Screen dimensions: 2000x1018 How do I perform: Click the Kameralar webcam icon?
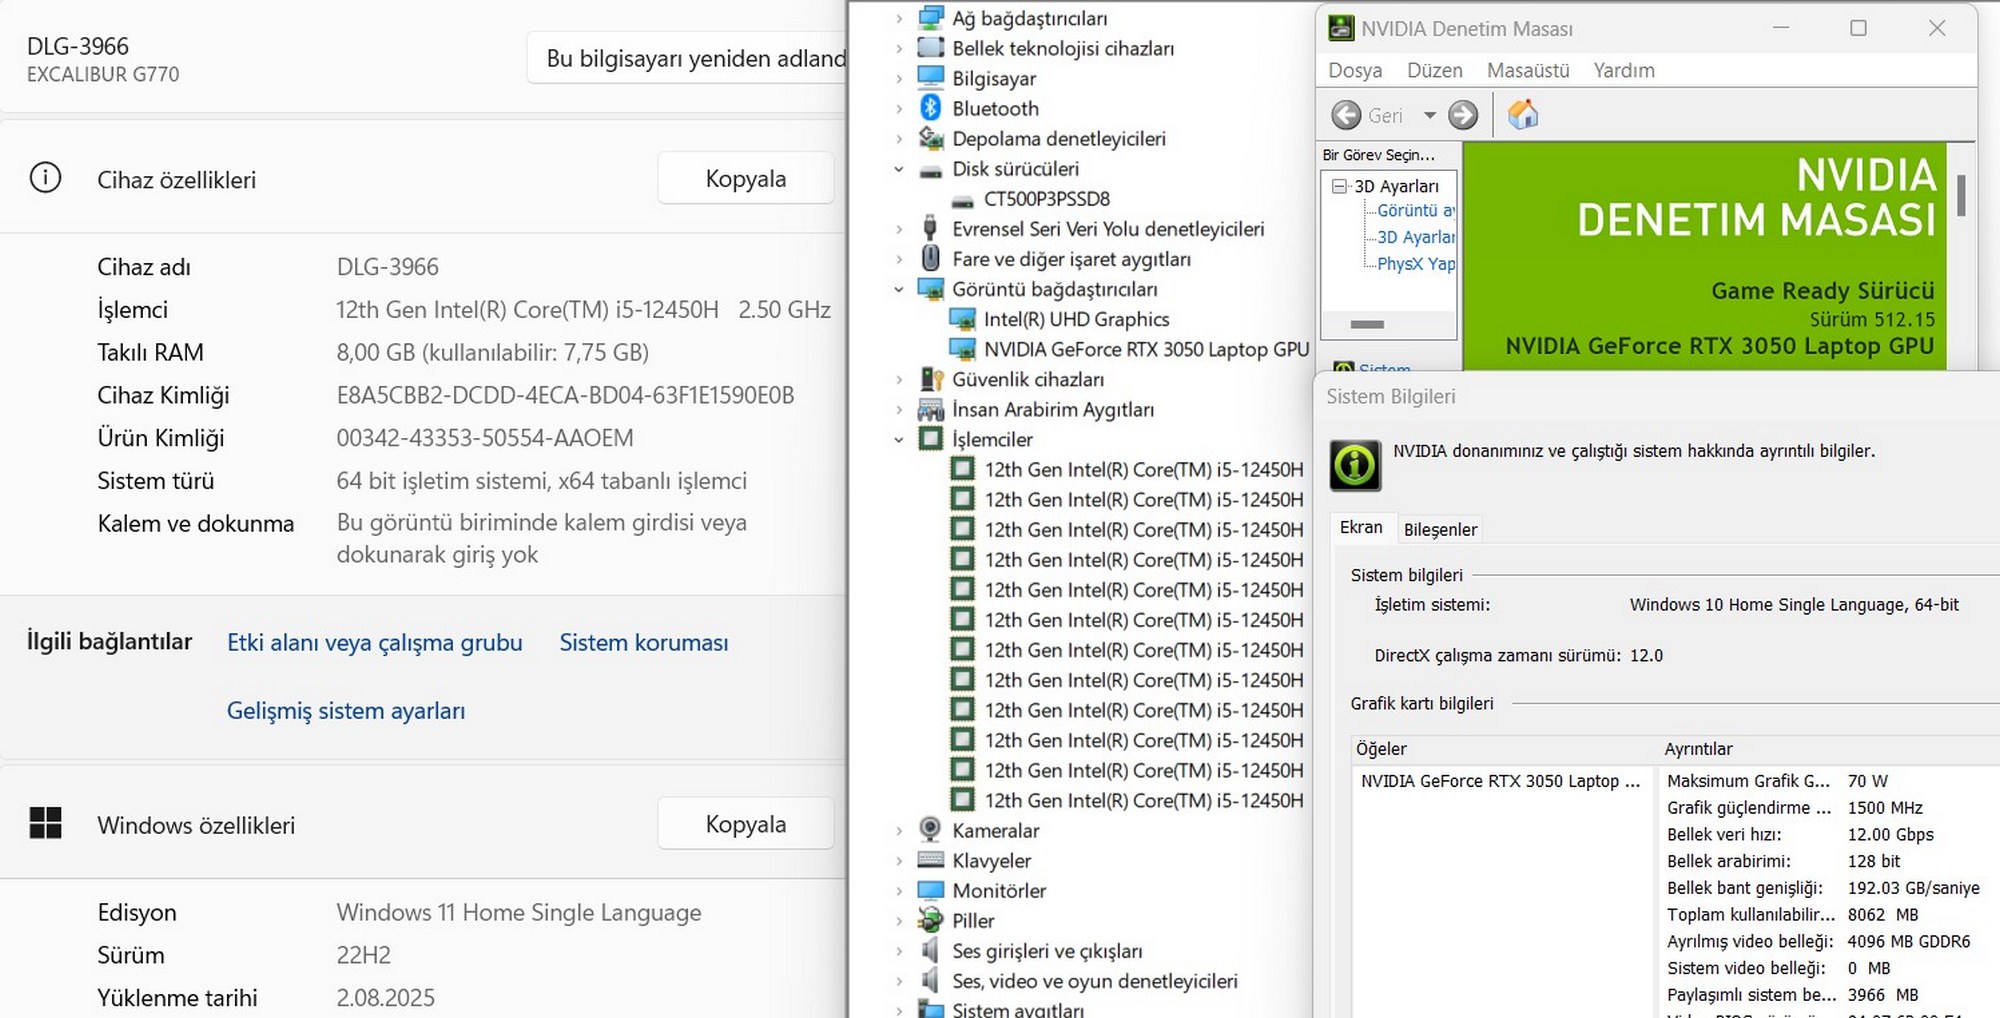coord(930,830)
